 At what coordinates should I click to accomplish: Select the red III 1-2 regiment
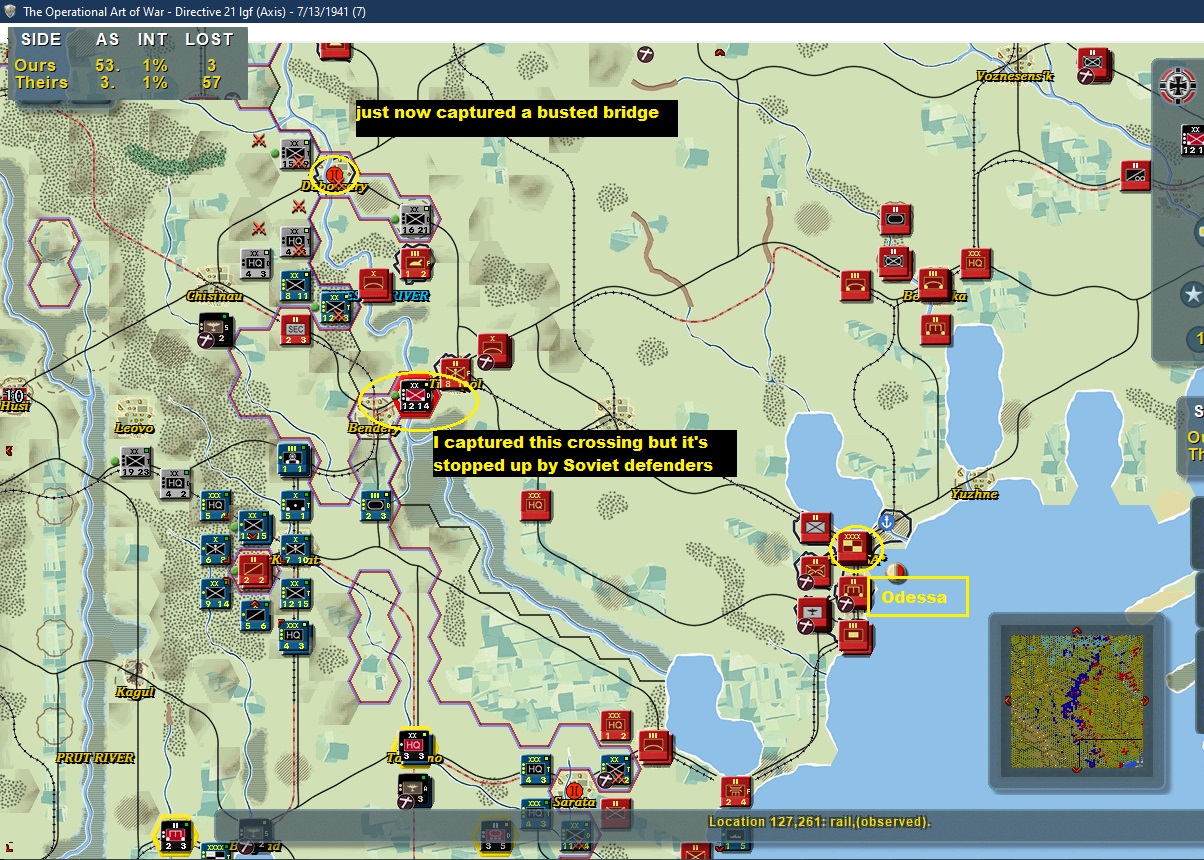pyautogui.click(x=415, y=263)
